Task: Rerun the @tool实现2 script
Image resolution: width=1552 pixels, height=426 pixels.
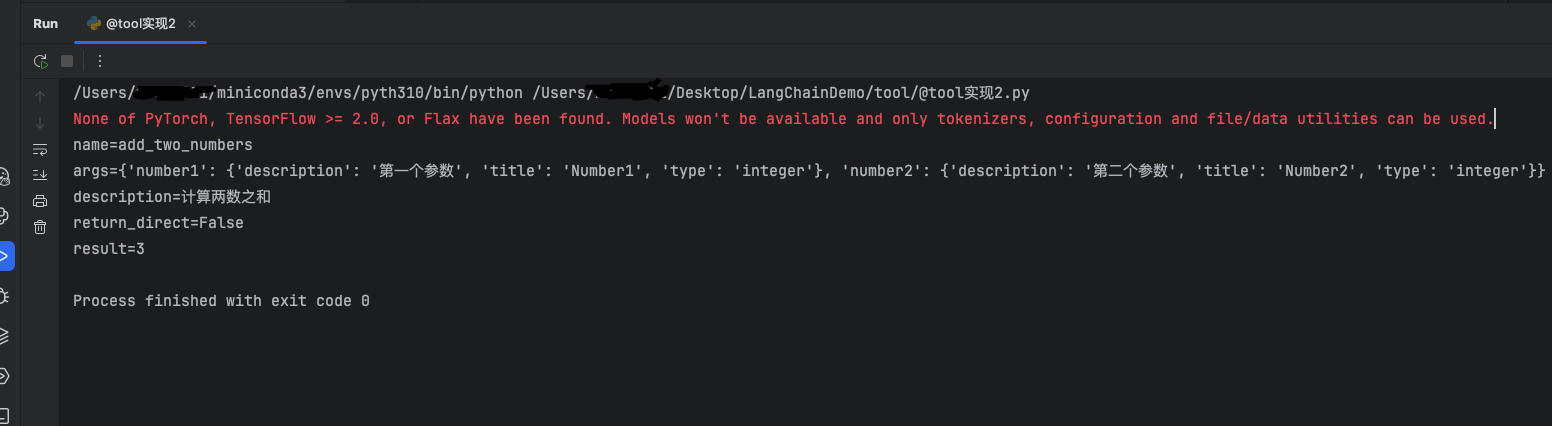Action: pos(40,61)
